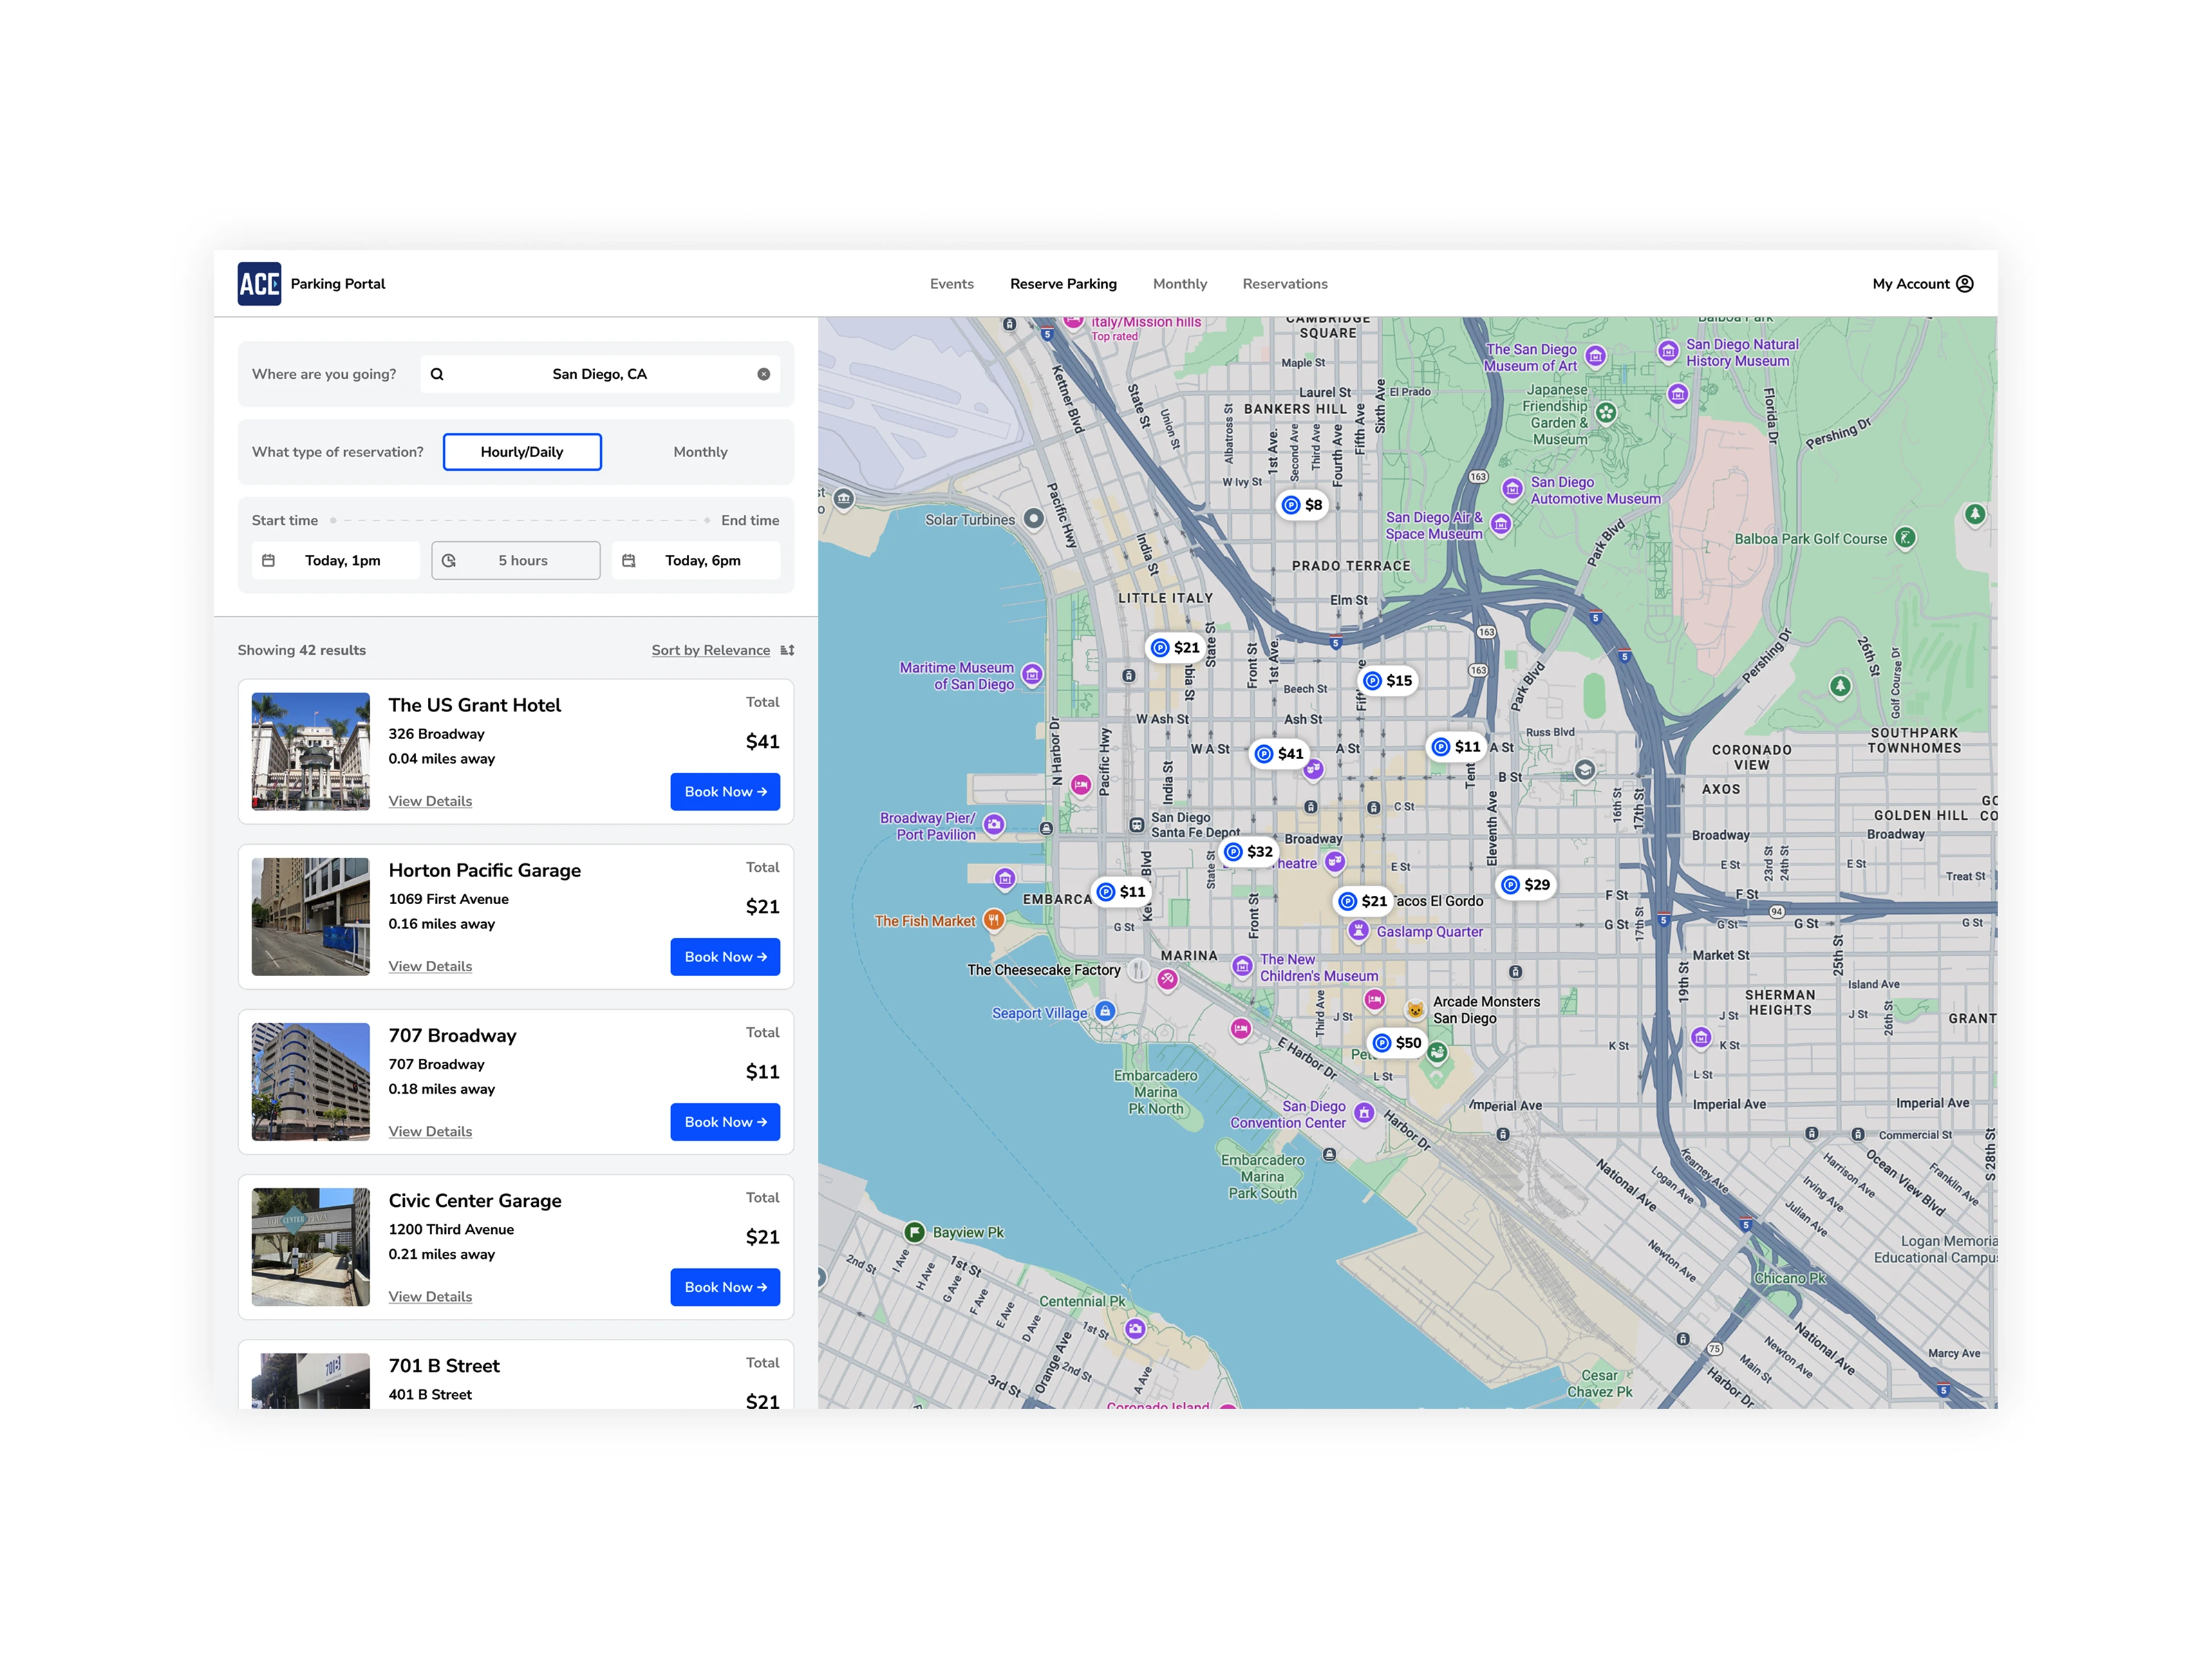Click the calendar icon beside Today, 1pm
Screen dimensions: 2212x1659
point(268,560)
